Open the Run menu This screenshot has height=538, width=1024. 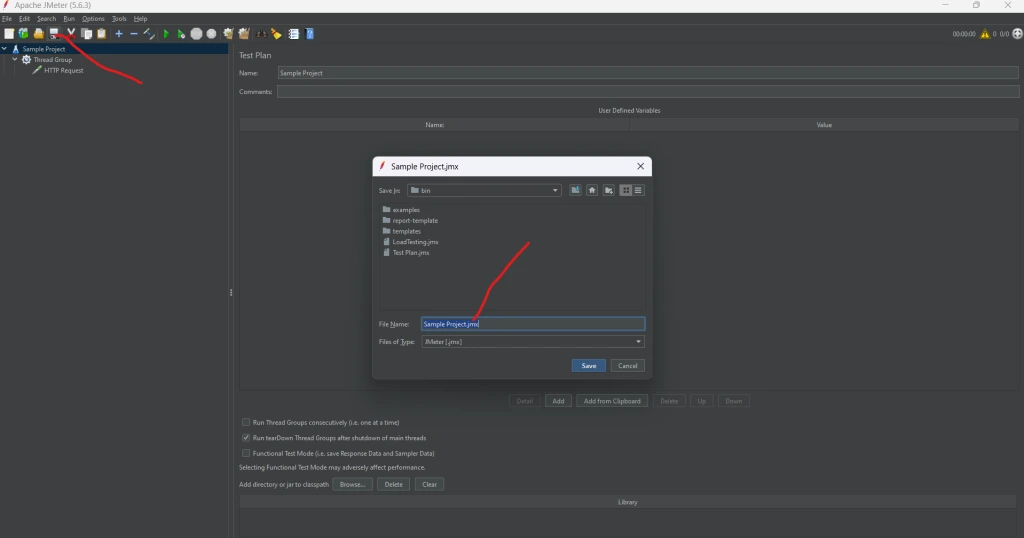tap(69, 19)
